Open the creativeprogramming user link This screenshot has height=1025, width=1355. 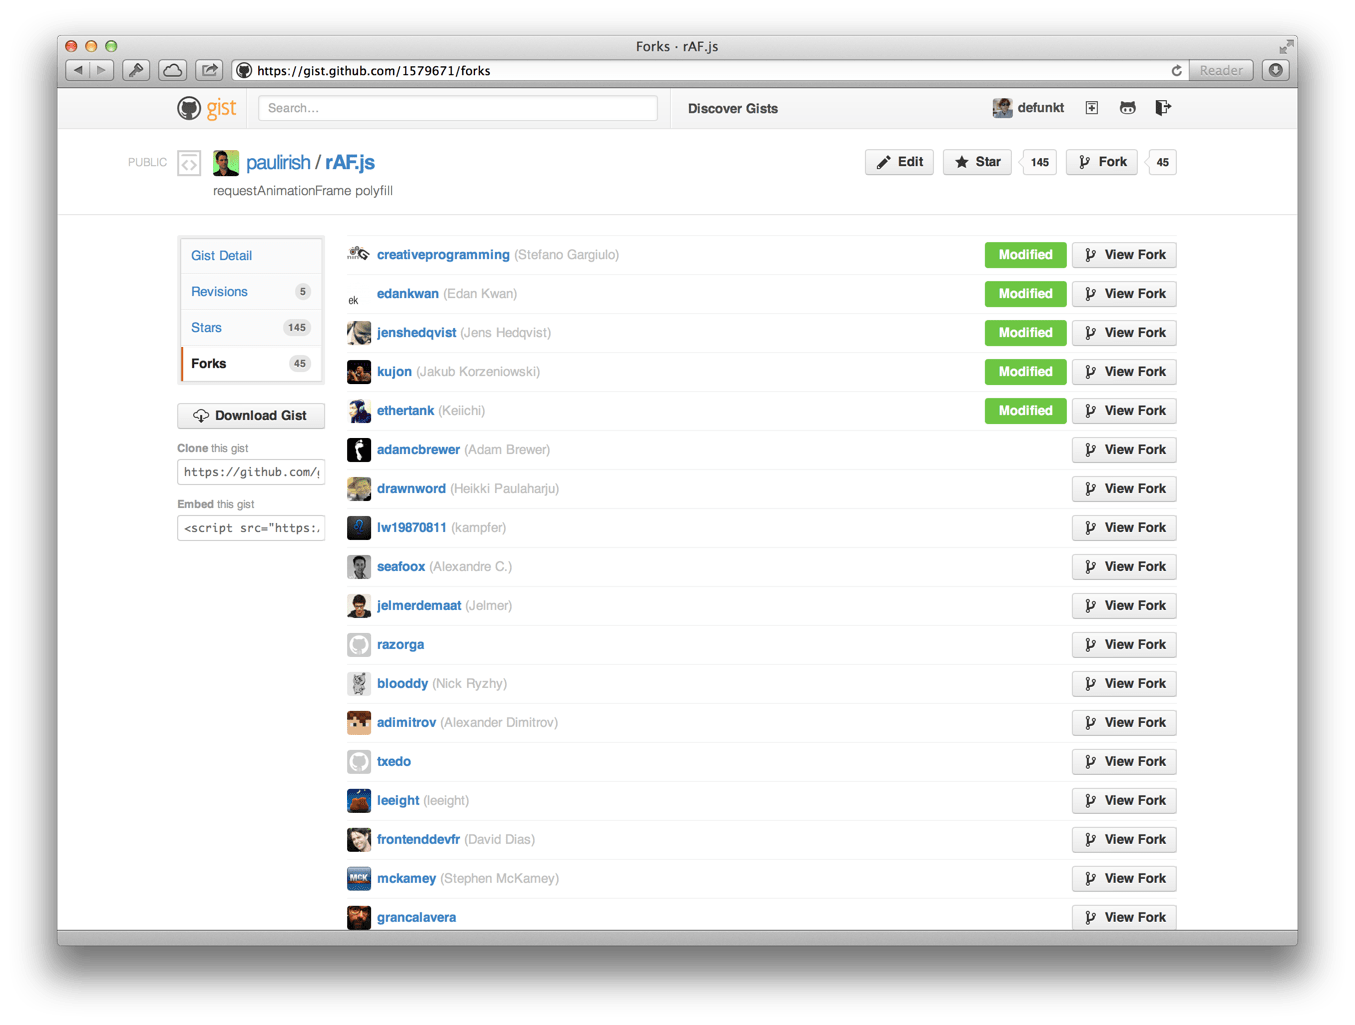pyautogui.click(x=443, y=255)
